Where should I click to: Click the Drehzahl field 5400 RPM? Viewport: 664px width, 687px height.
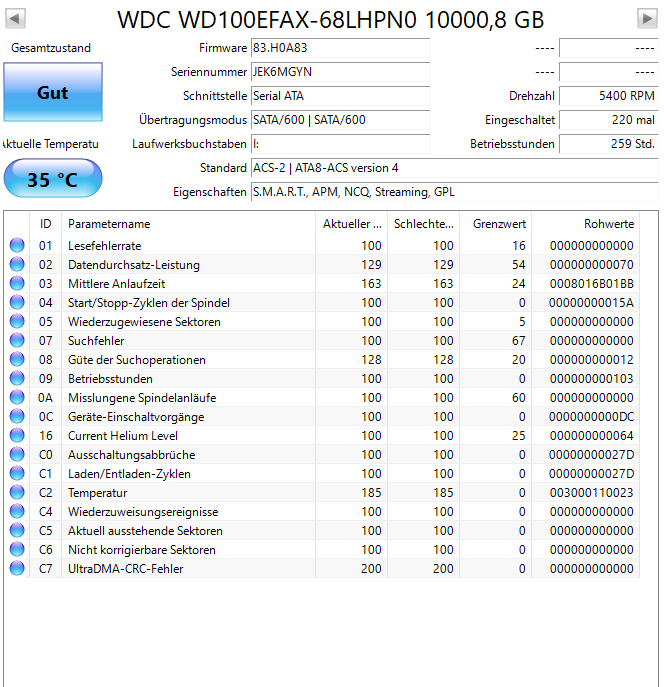[x=608, y=96]
